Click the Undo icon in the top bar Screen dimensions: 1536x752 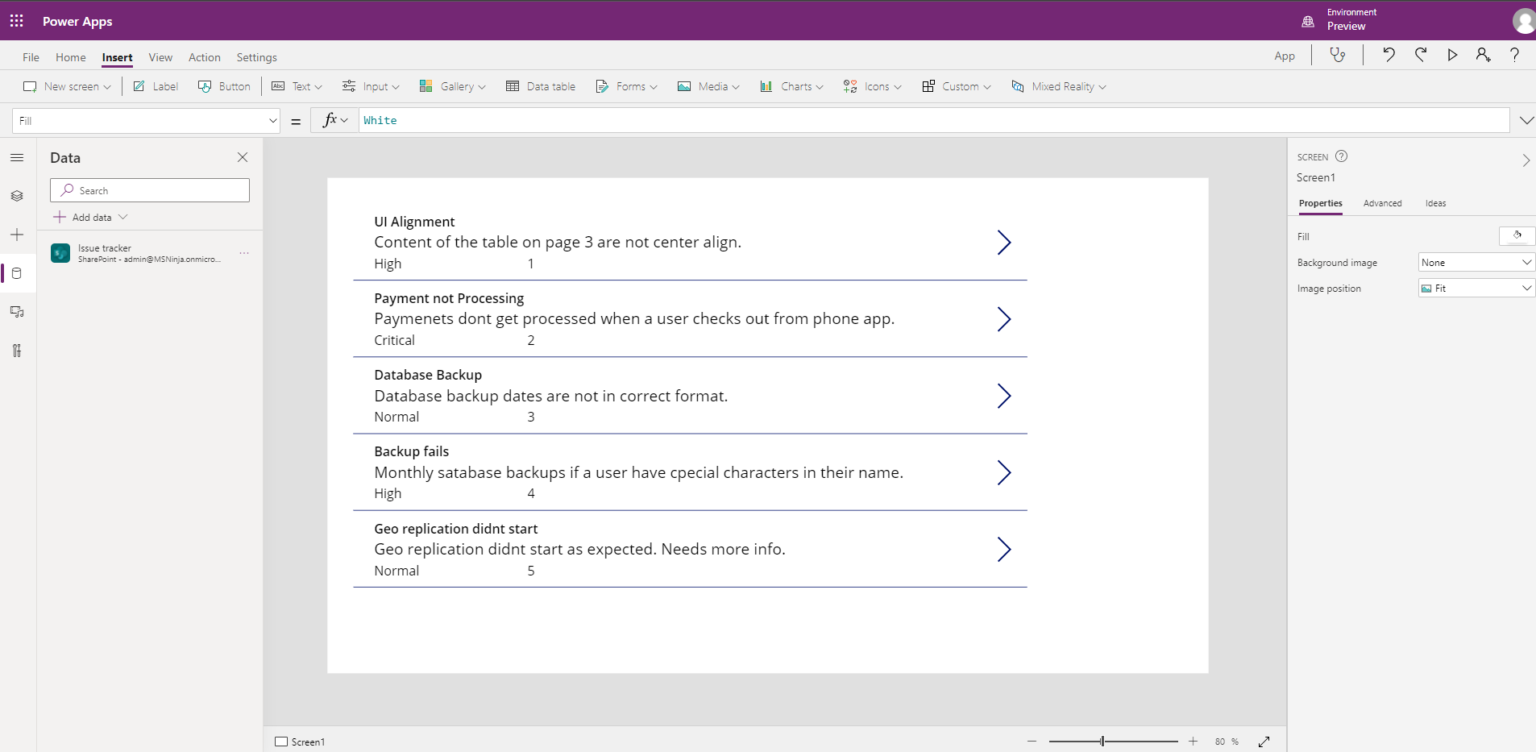tap(1388, 55)
